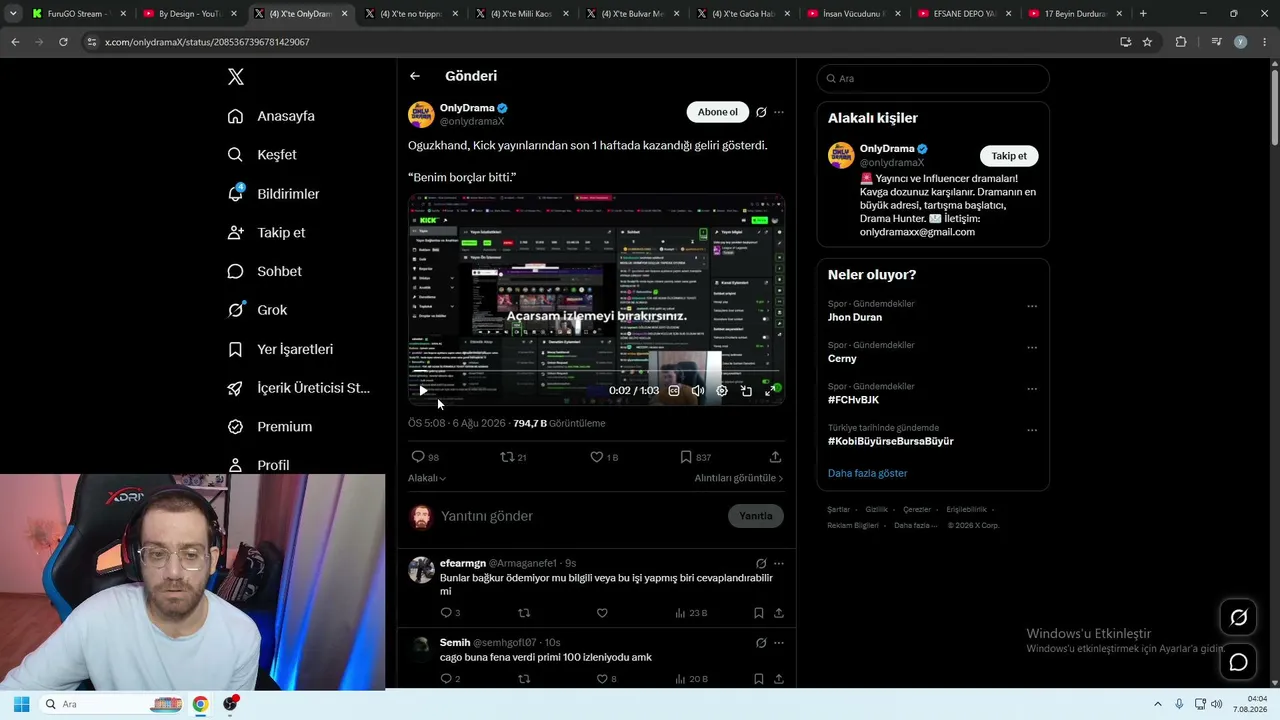Open İçerik Üreticisi Stüdyosu
The image size is (1280, 720).
[299, 388]
